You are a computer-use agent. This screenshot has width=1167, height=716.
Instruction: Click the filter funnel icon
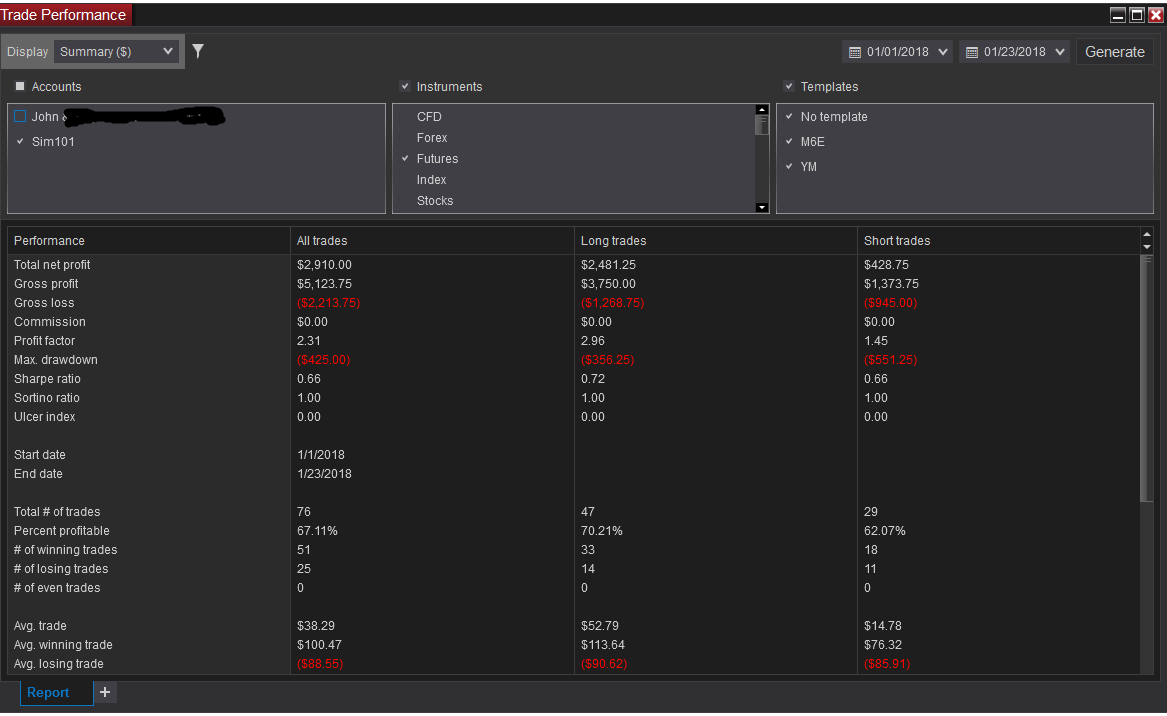[x=198, y=51]
